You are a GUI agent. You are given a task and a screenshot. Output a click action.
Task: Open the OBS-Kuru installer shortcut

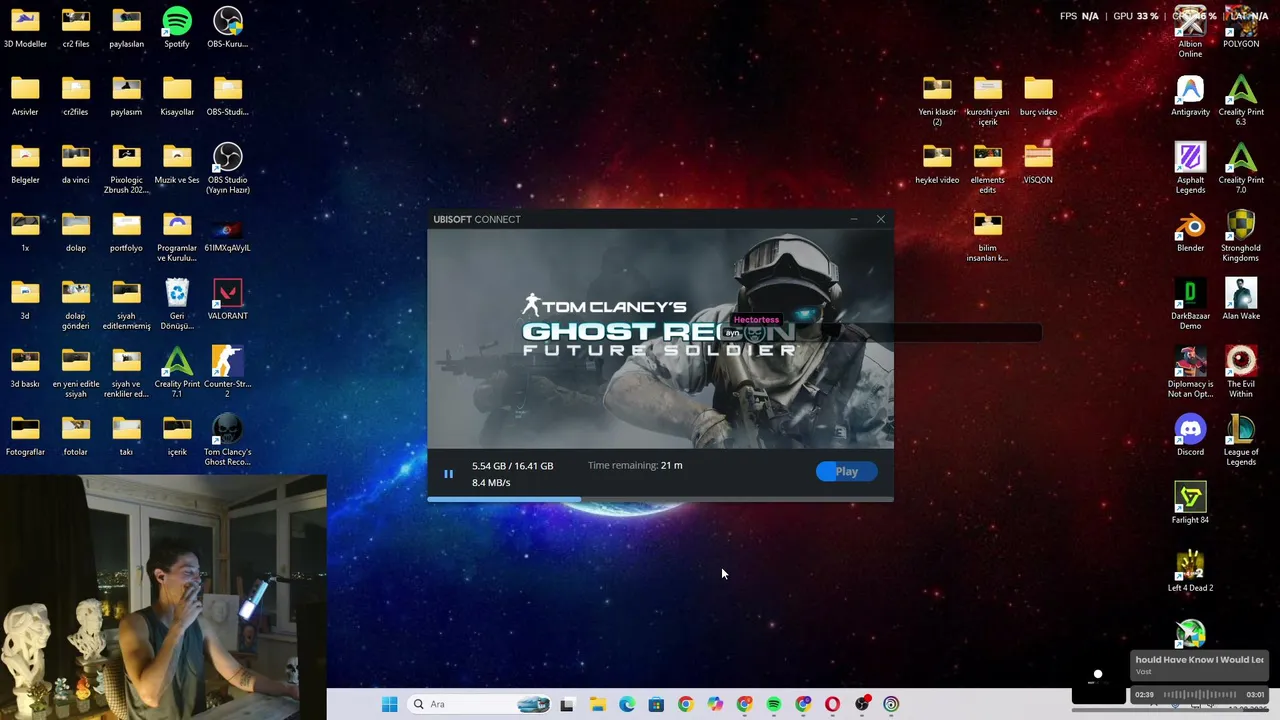coord(228,28)
